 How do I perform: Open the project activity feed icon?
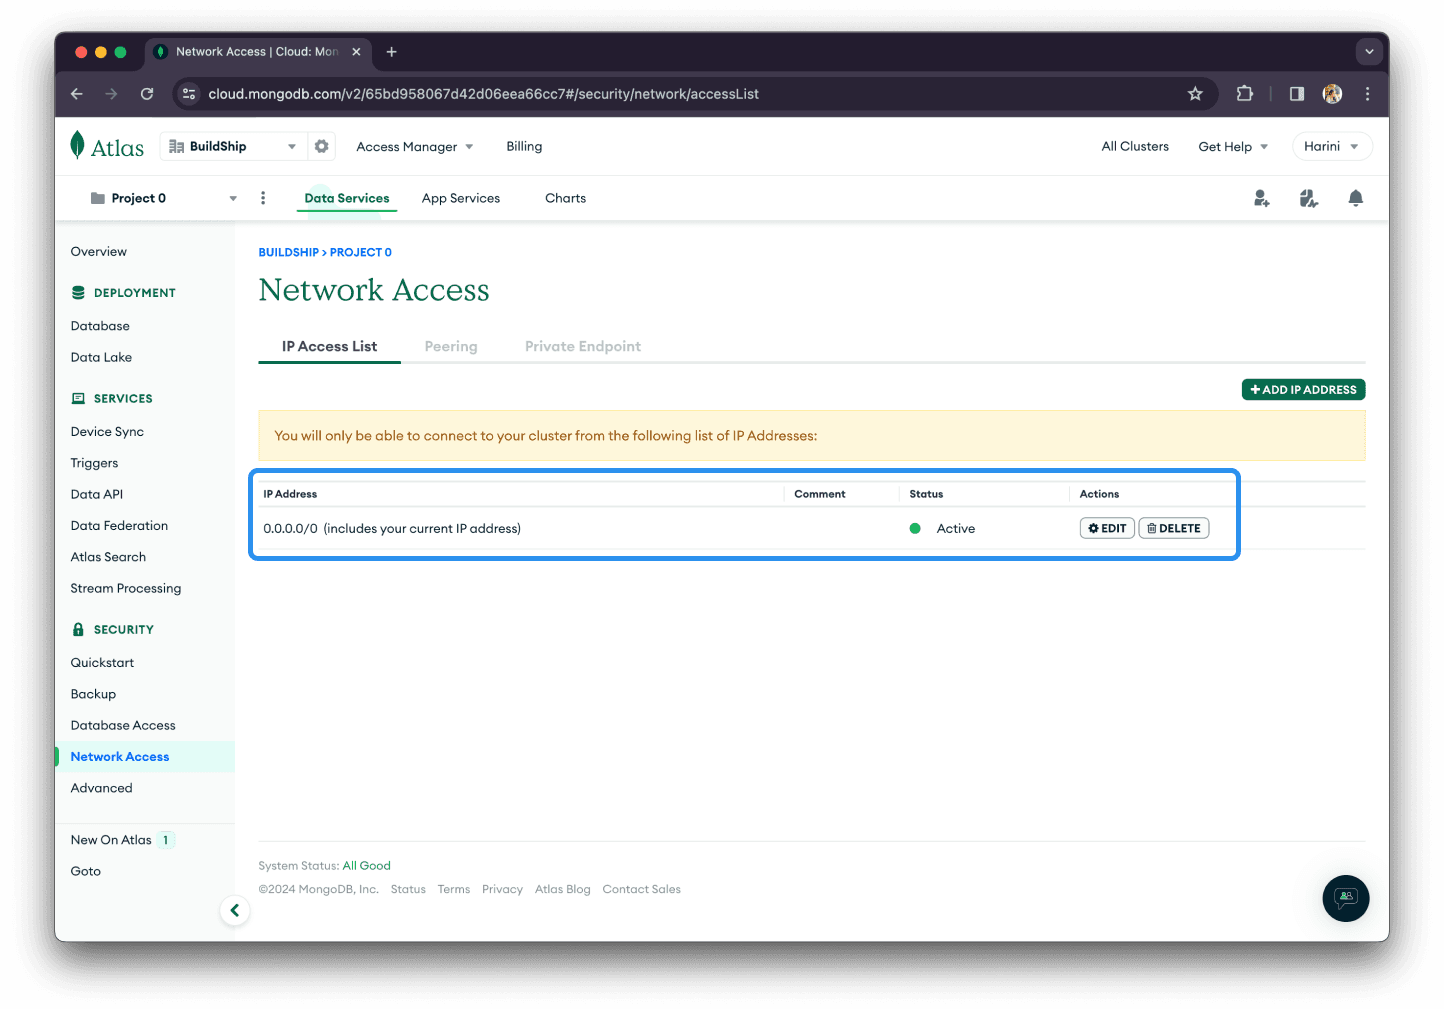tap(1308, 198)
